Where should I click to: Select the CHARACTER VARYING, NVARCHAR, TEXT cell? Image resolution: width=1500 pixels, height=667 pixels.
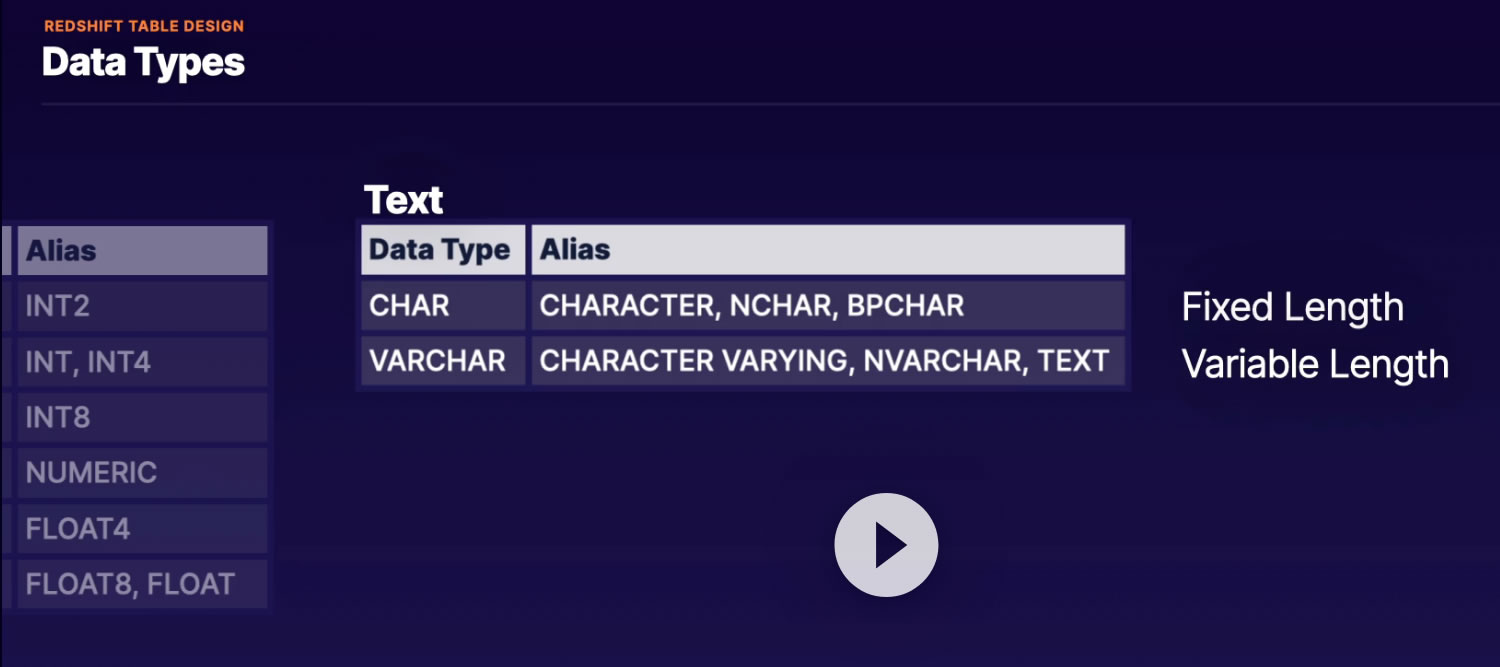coord(827,361)
